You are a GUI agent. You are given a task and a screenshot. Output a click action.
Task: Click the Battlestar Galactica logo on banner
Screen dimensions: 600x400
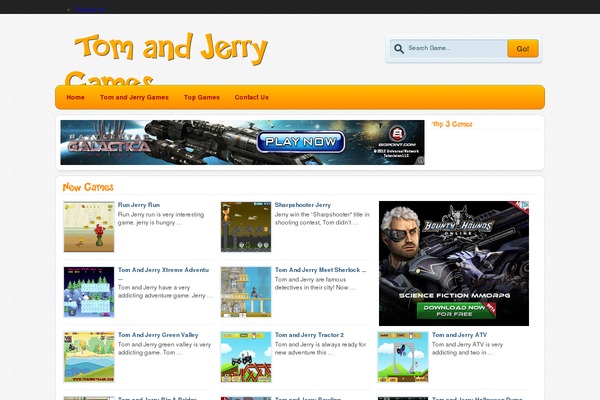[109, 144]
